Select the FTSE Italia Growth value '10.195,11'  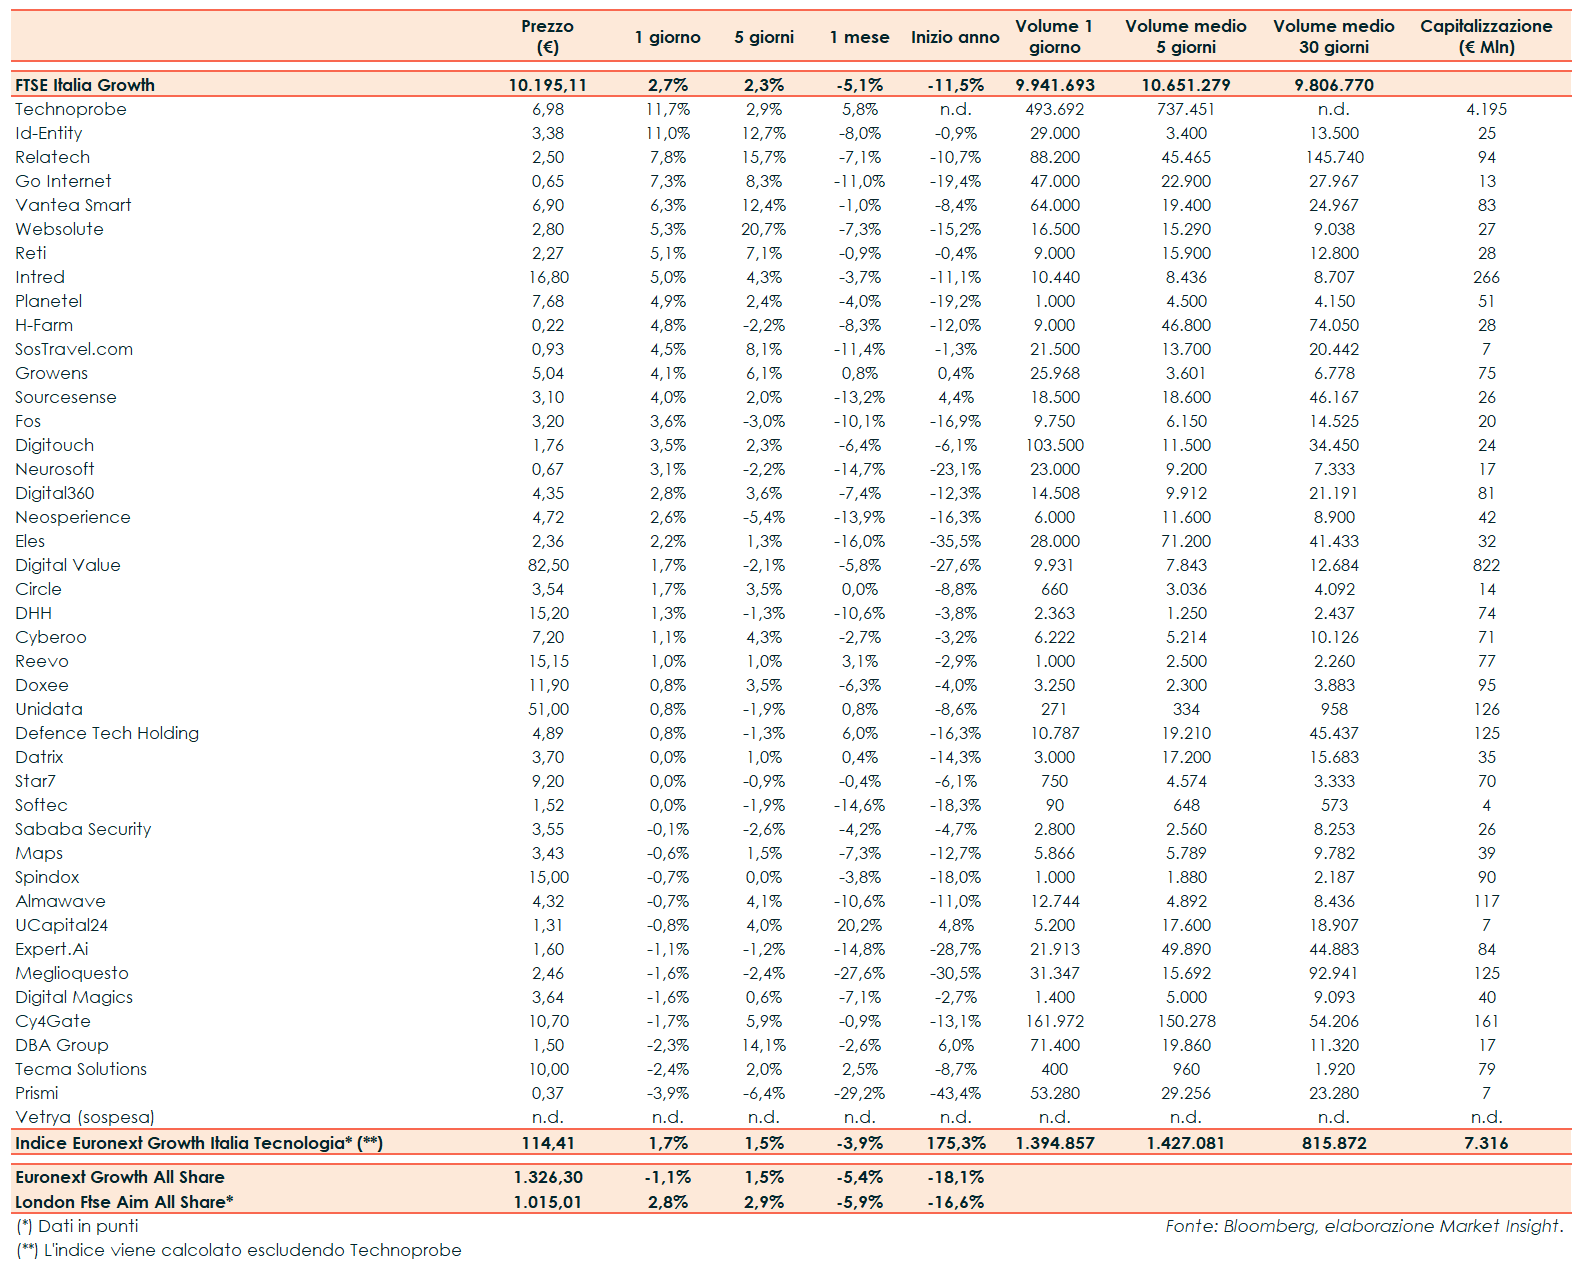[x=547, y=85]
